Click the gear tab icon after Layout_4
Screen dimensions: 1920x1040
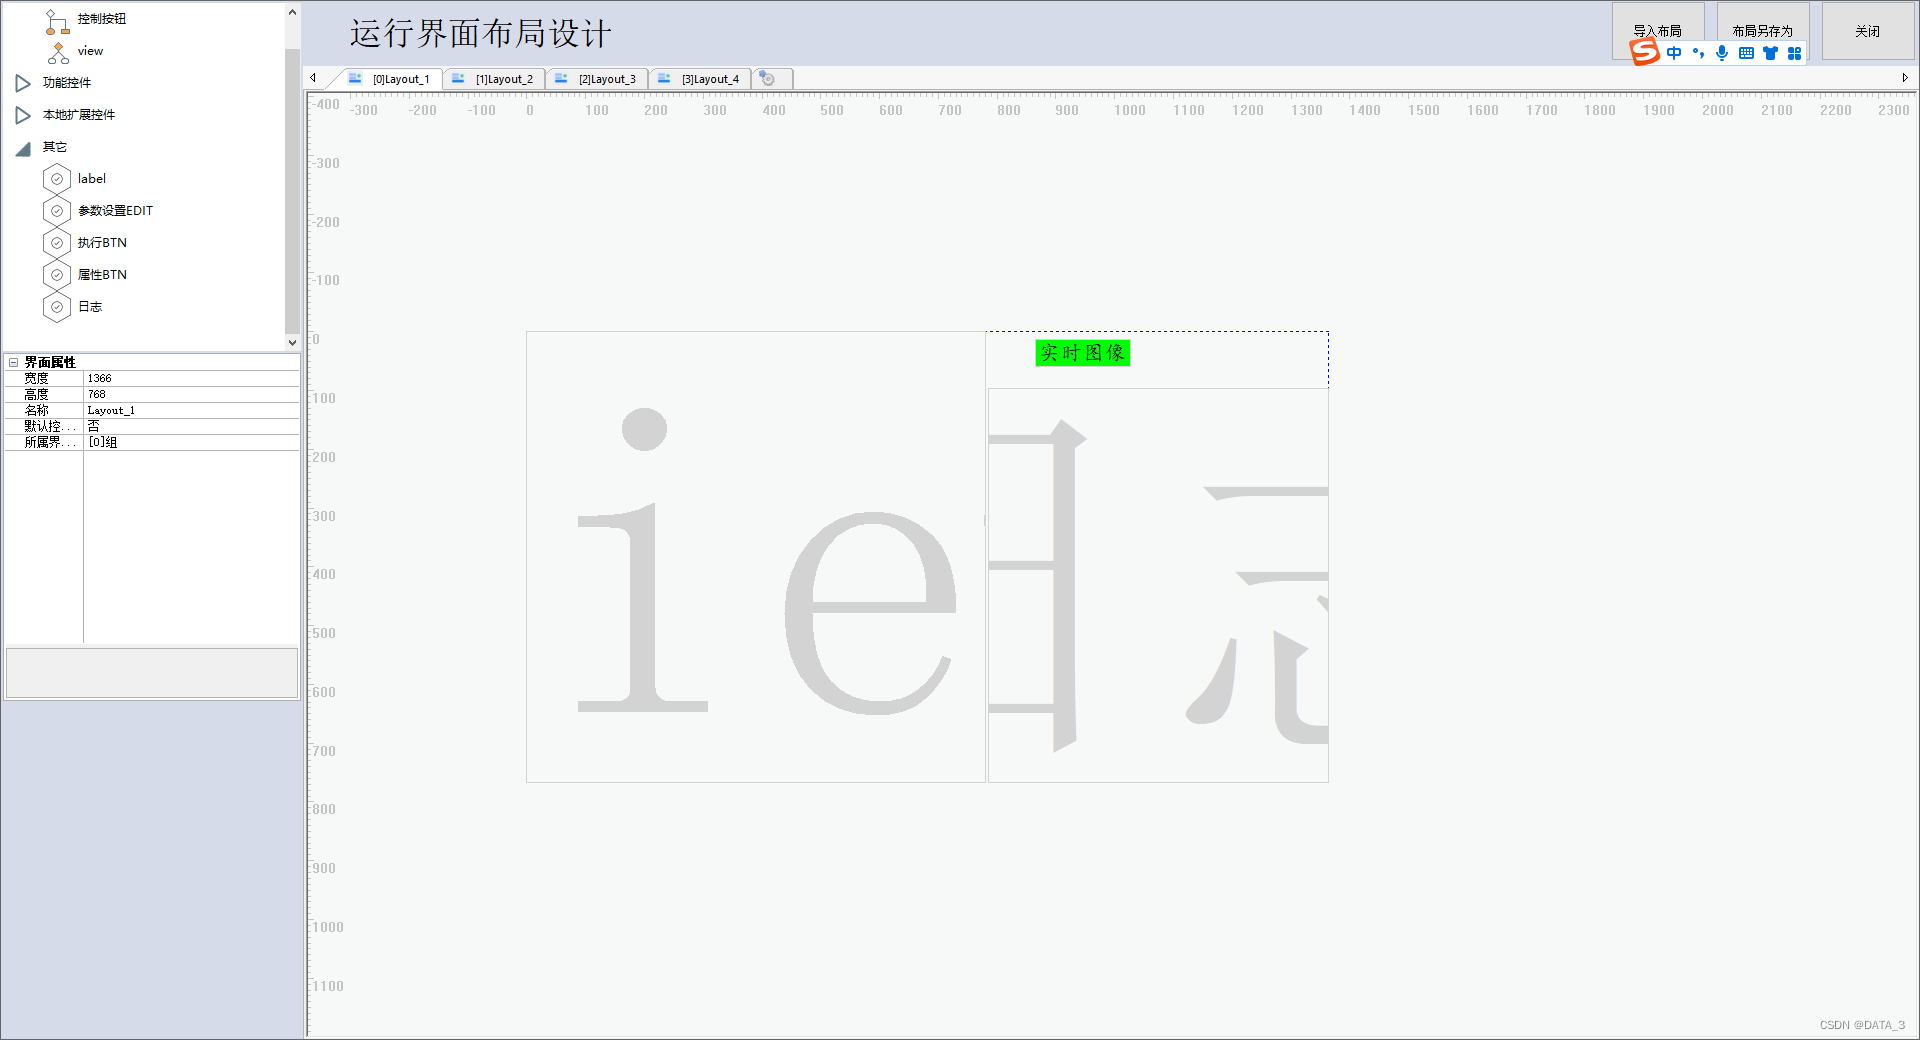(x=768, y=78)
